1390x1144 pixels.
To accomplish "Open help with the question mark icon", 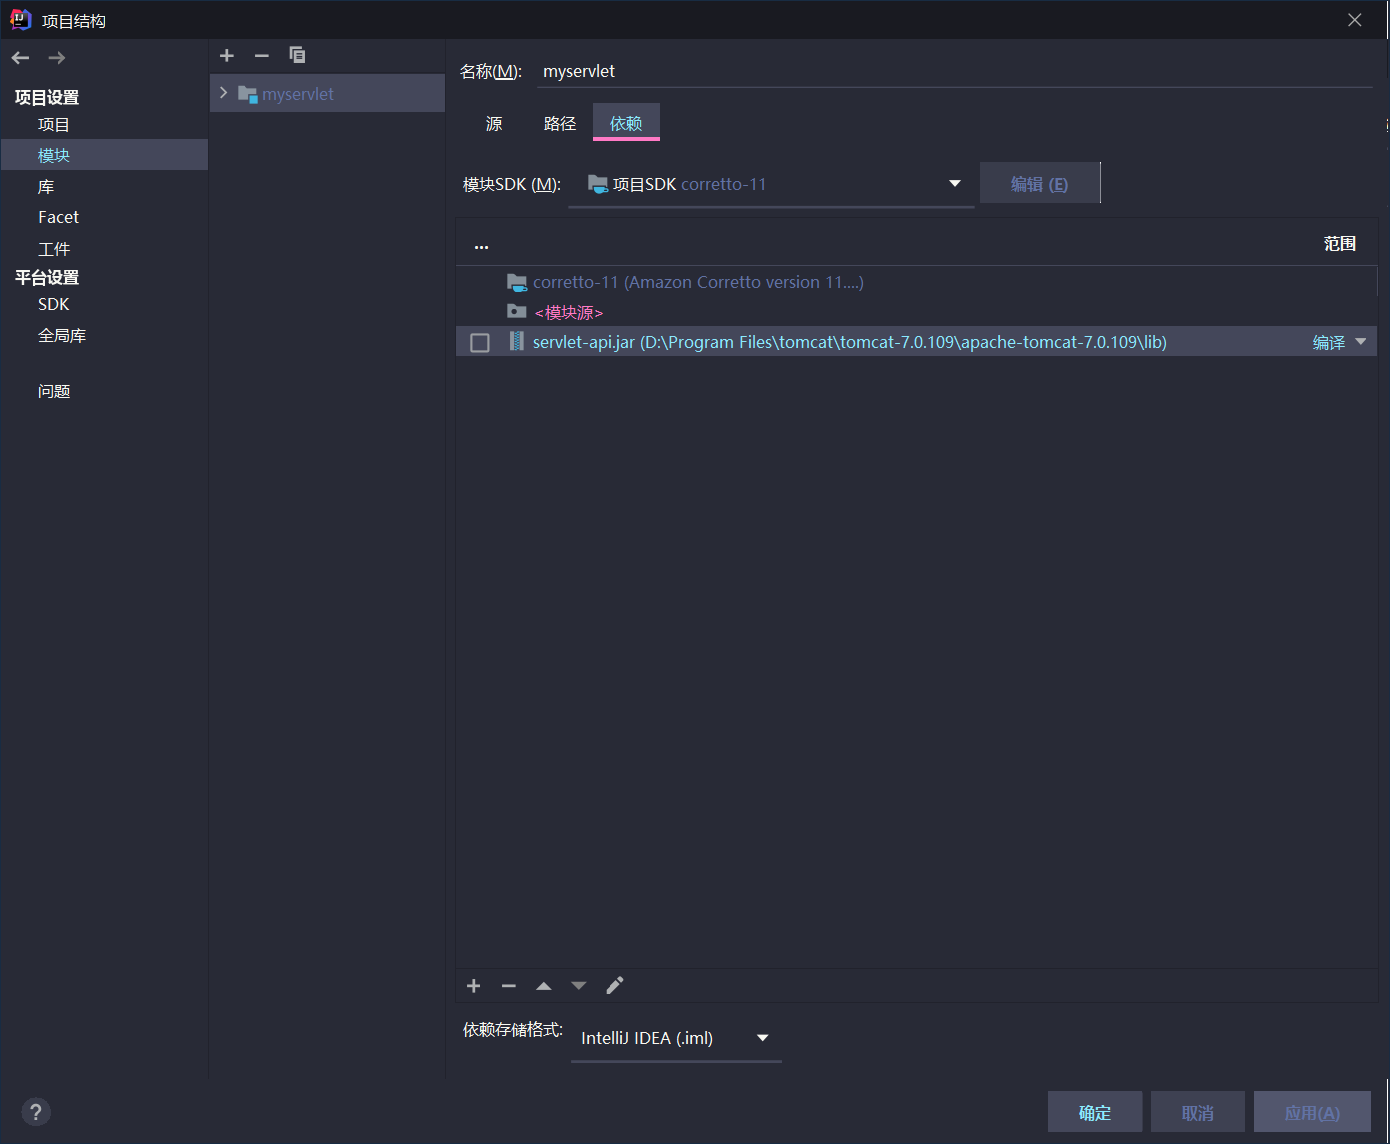I will (36, 1112).
